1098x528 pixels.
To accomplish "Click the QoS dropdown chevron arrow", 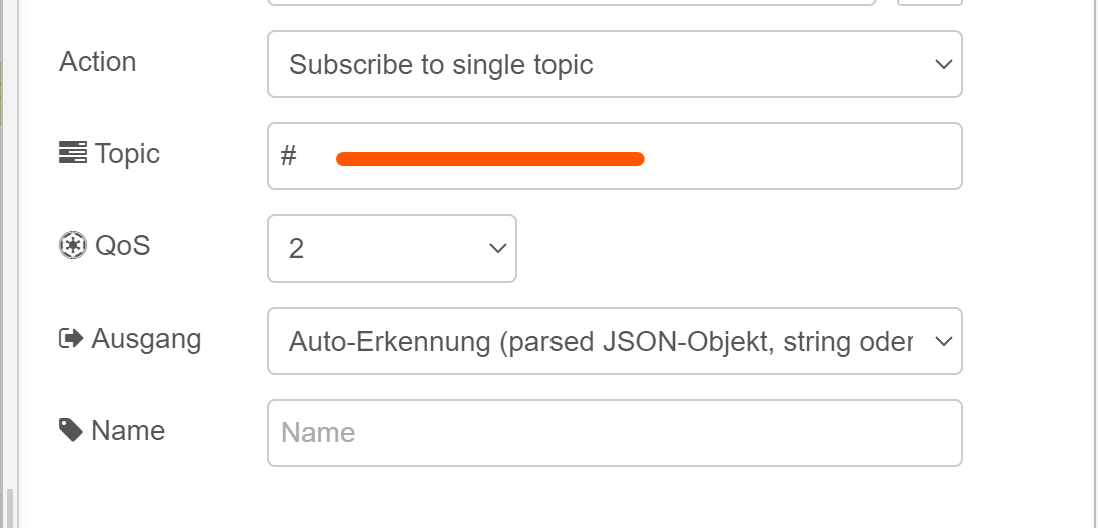I will [498, 249].
